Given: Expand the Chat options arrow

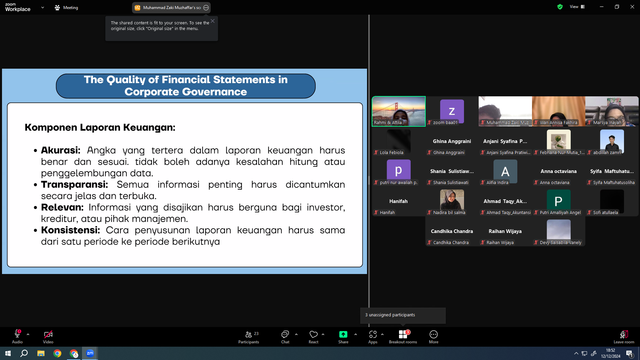Looking at the screenshot, I should (x=296, y=334).
